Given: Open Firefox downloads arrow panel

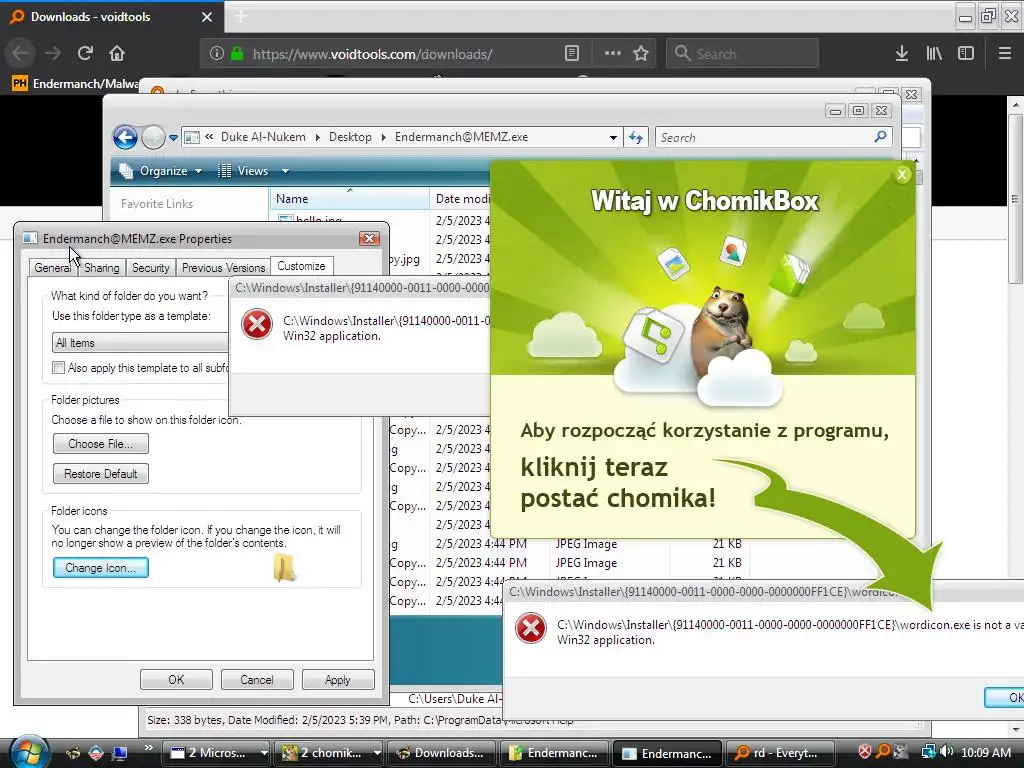Looking at the screenshot, I should (x=902, y=54).
